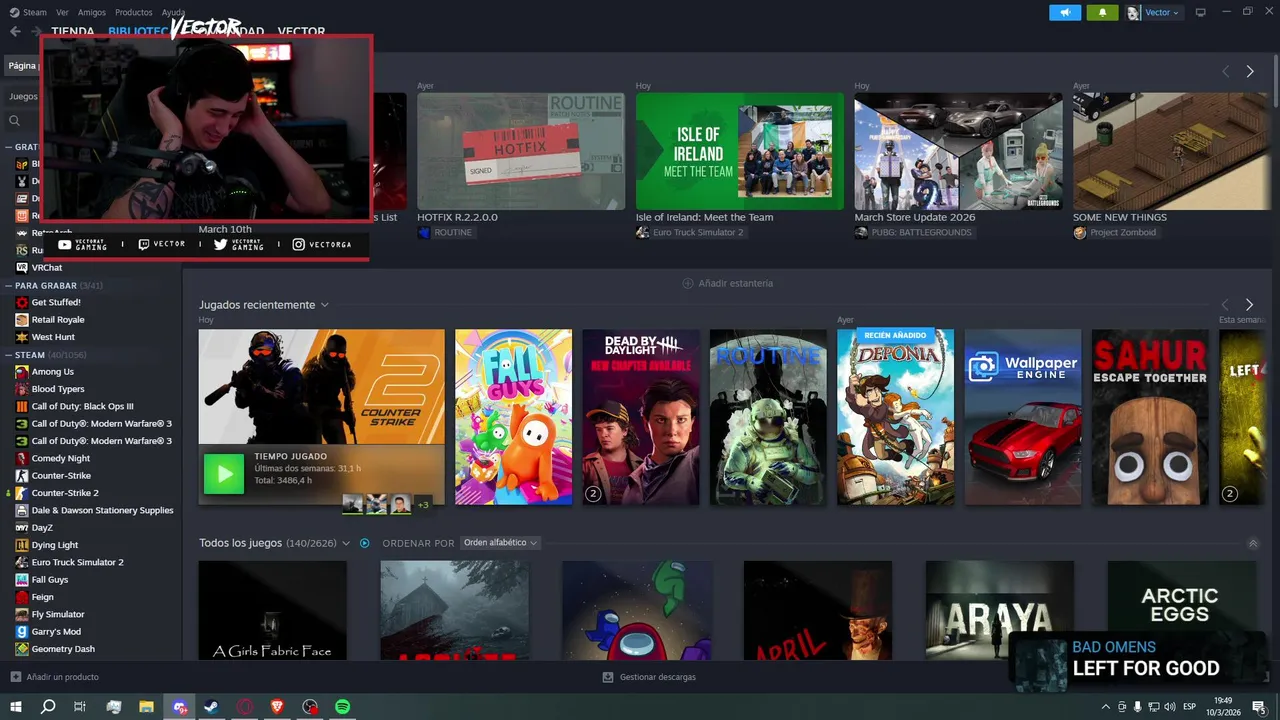The width and height of the screenshot is (1280, 720).
Task: Collapse the Todos los juegos shelf
Action: click(1253, 543)
